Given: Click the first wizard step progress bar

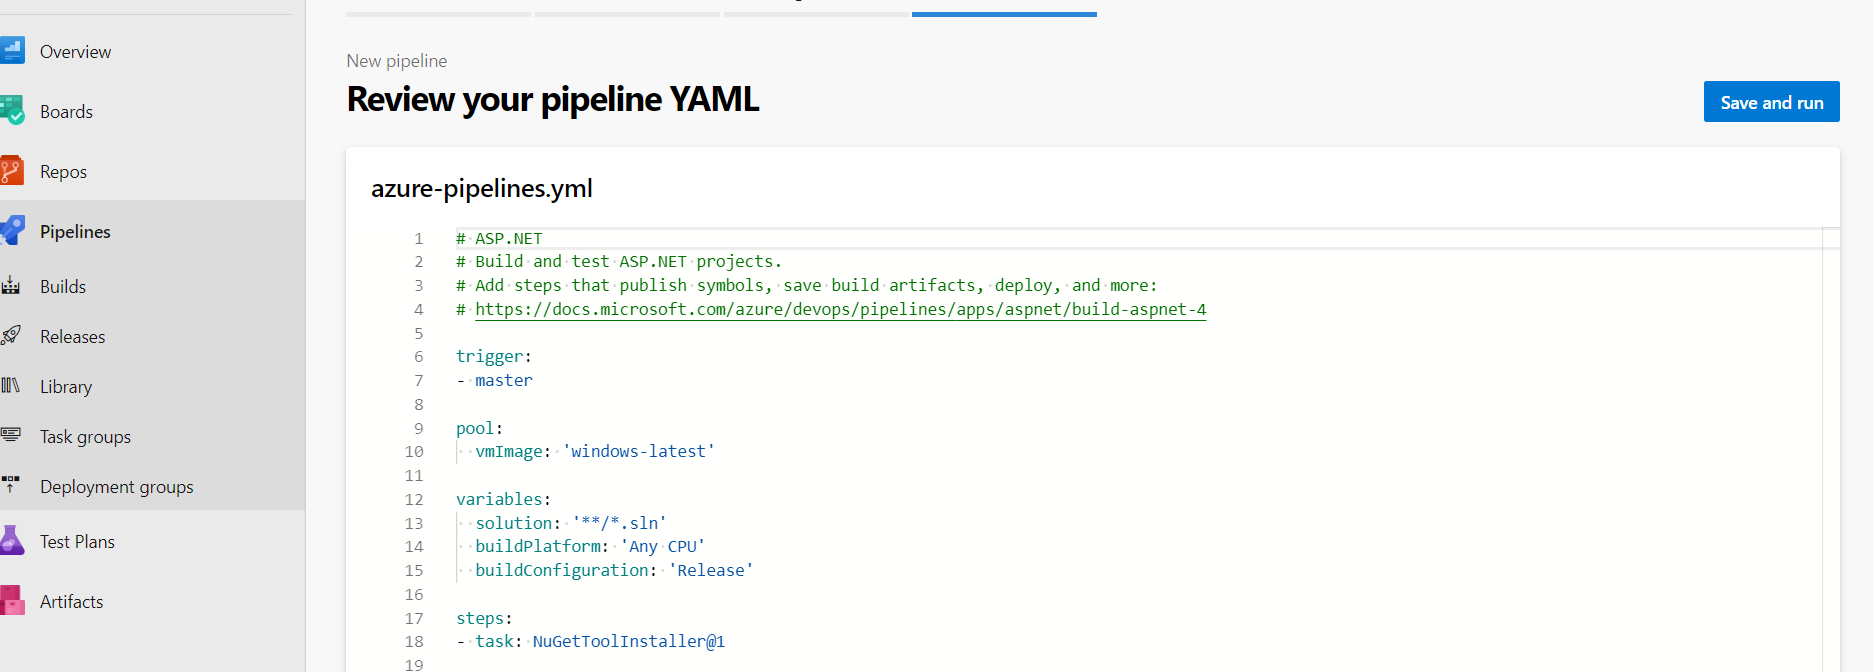Looking at the screenshot, I should pos(438,14).
